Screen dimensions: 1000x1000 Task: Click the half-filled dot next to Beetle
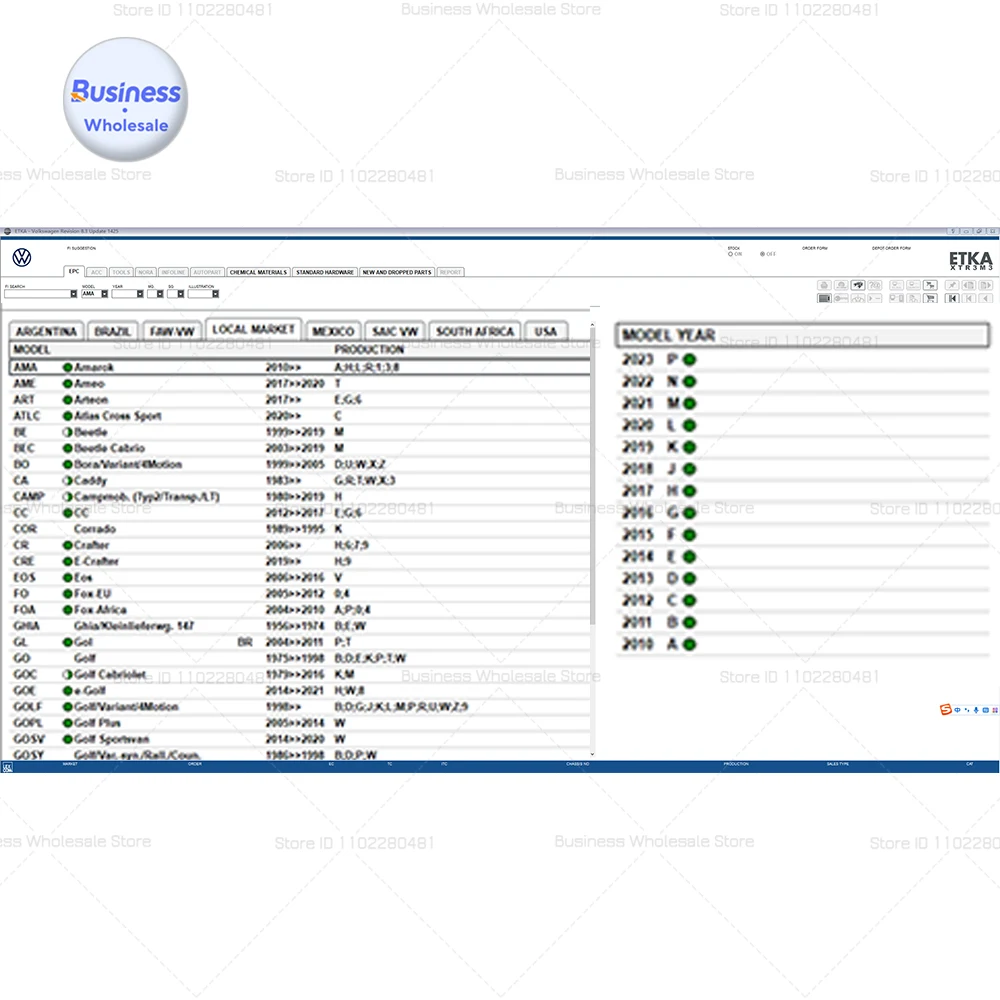(67, 432)
